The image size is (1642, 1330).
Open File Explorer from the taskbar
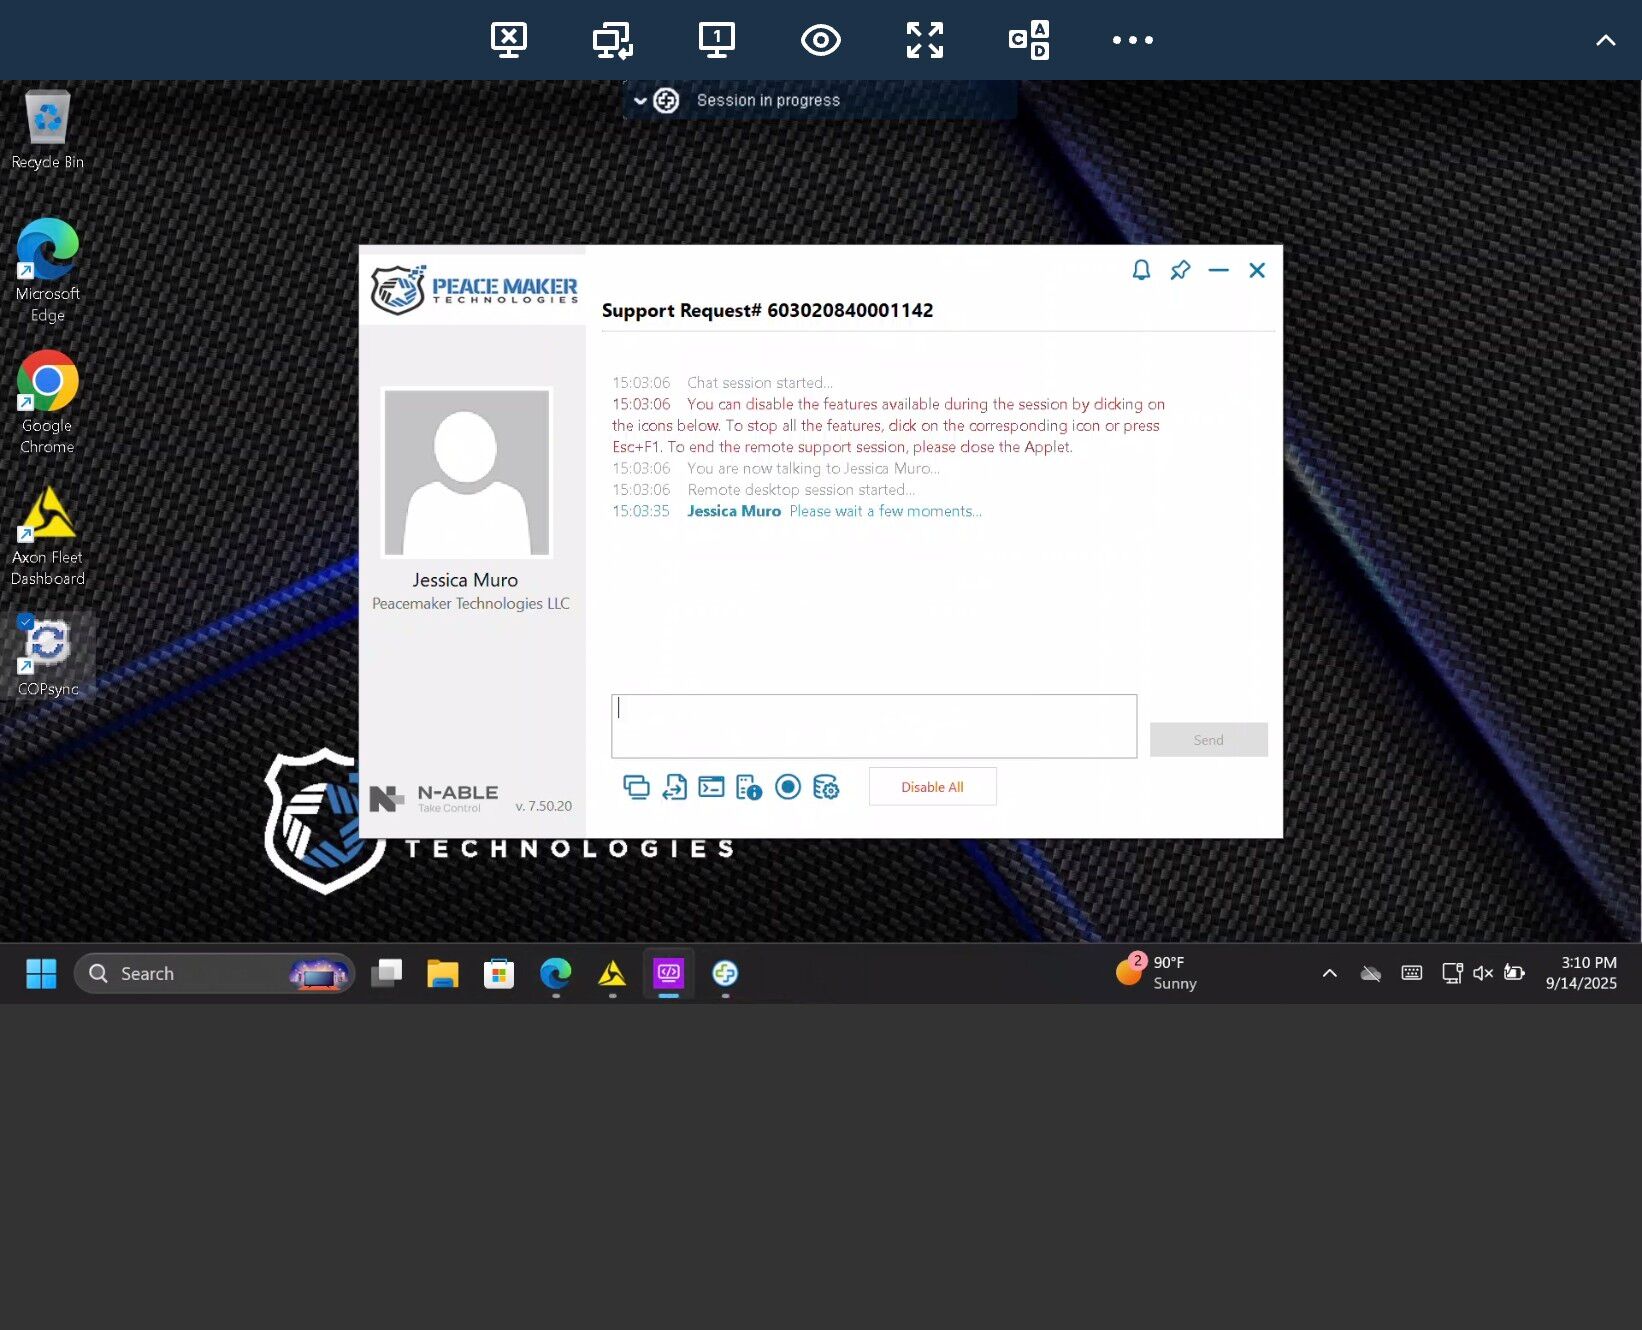pos(442,973)
